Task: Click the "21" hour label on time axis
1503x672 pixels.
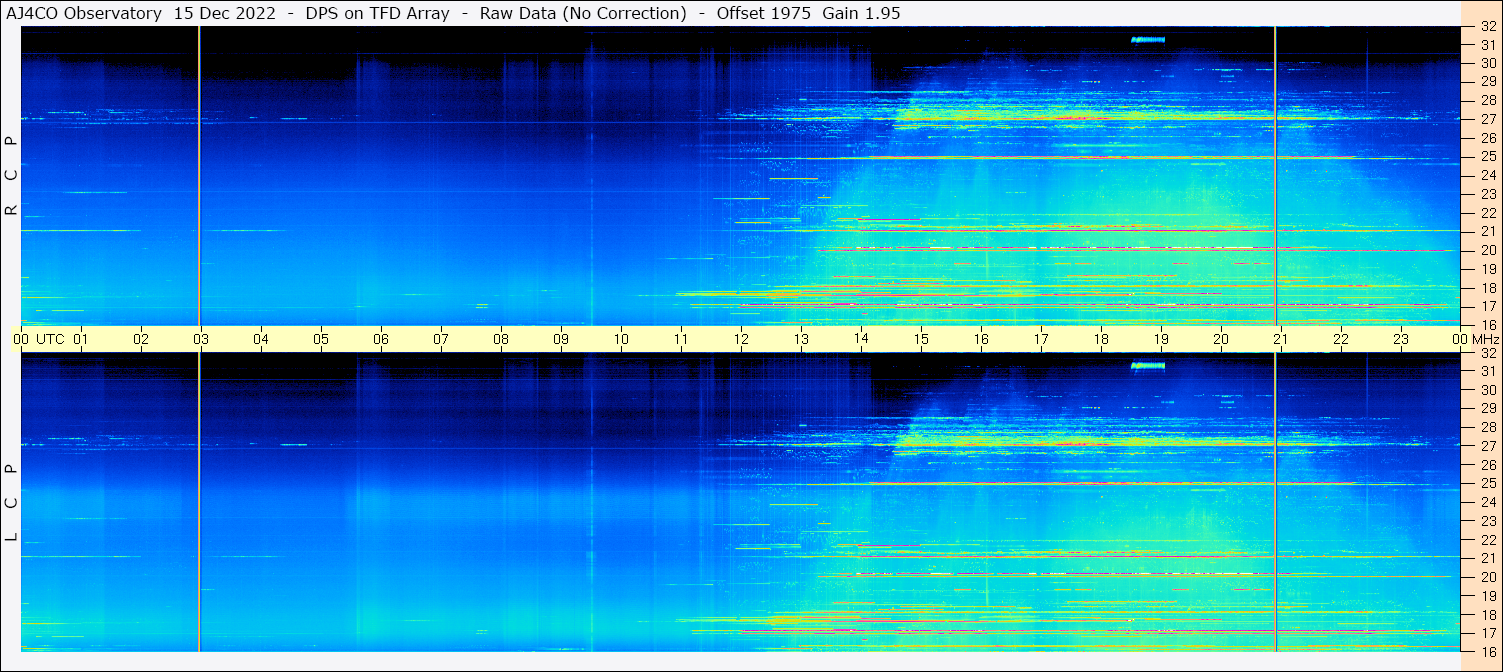Action: (1281, 339)
